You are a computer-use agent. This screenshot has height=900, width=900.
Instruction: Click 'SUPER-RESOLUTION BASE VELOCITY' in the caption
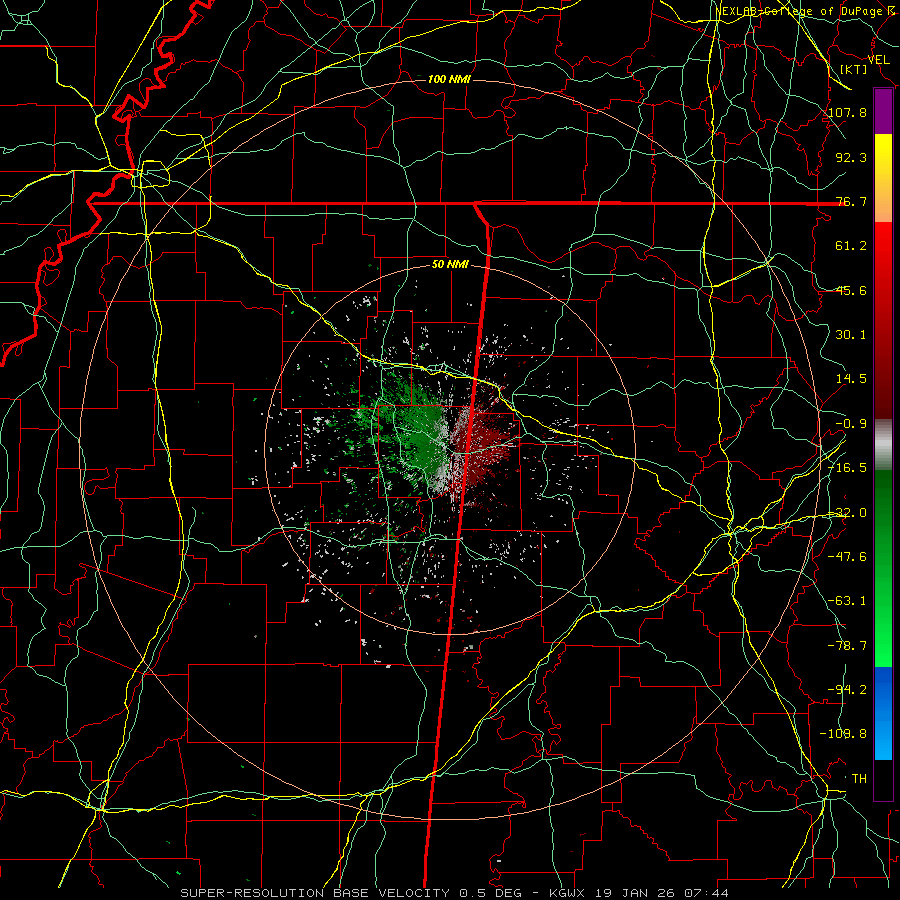tap(315, 893)
